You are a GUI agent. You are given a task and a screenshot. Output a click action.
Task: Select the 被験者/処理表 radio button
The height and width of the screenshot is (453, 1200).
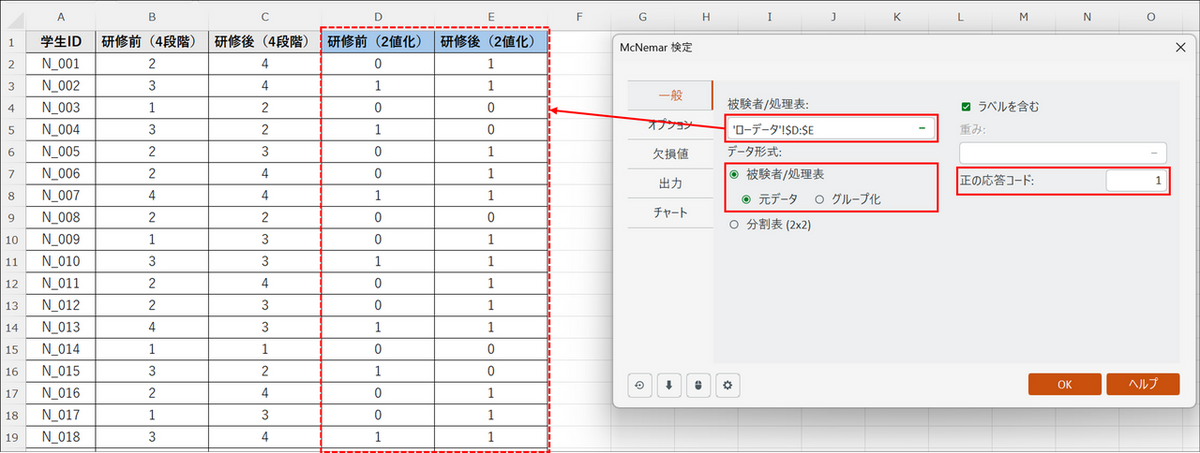click(735, 175)
